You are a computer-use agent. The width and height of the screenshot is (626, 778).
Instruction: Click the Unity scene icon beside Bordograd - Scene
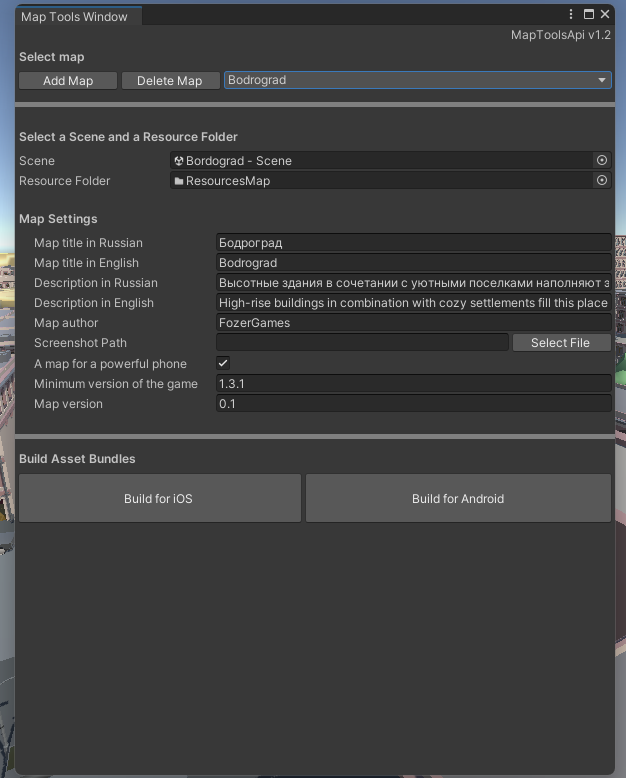pyautogui.click(x=179, y=161)
